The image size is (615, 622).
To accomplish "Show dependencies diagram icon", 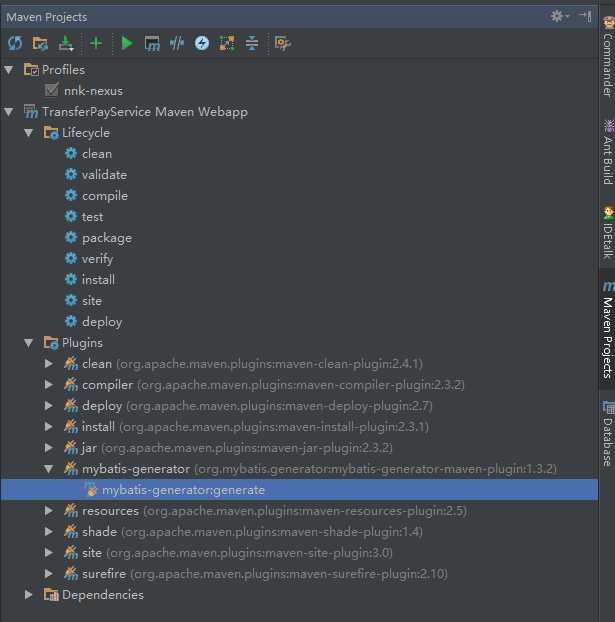I will tap(227, 43).
